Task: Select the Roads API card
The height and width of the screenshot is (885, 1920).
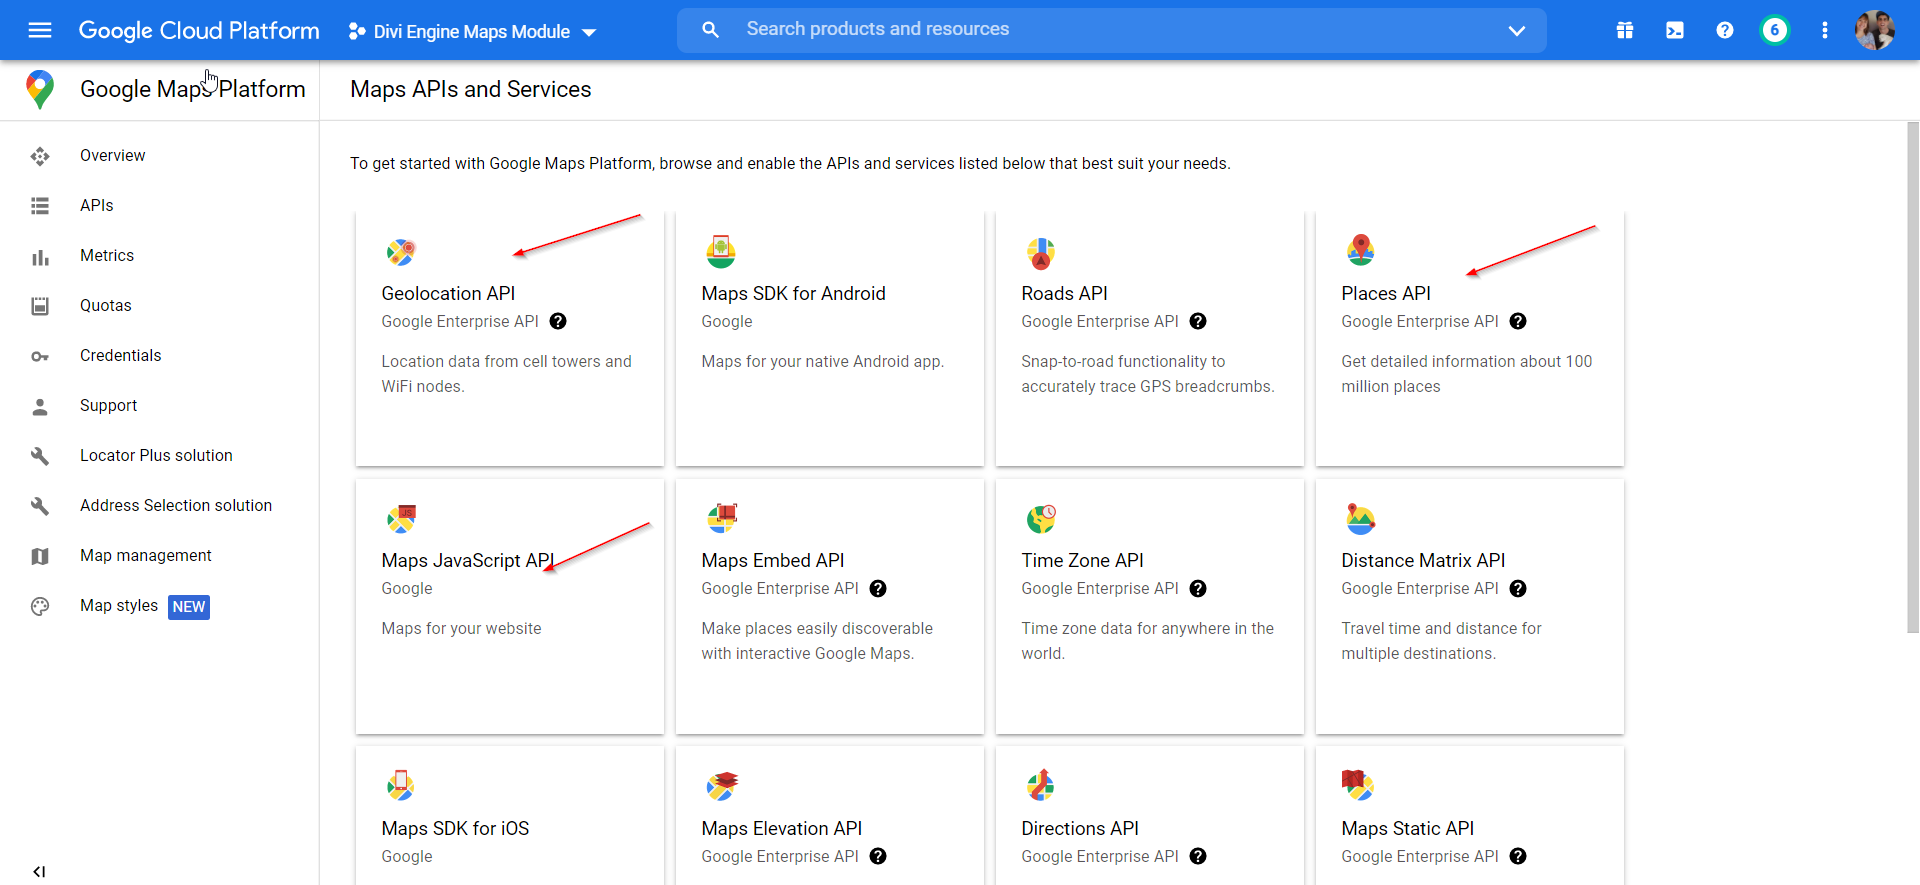Action: [1149, 338]
